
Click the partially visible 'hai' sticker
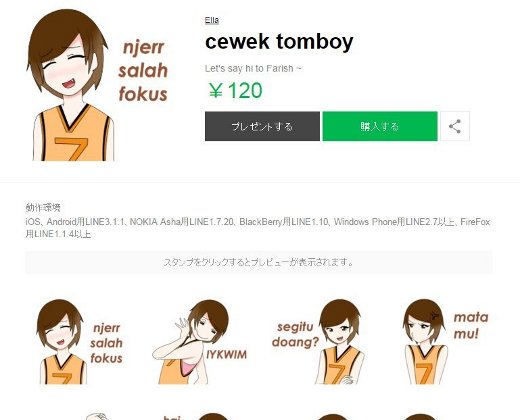[197, 417]
